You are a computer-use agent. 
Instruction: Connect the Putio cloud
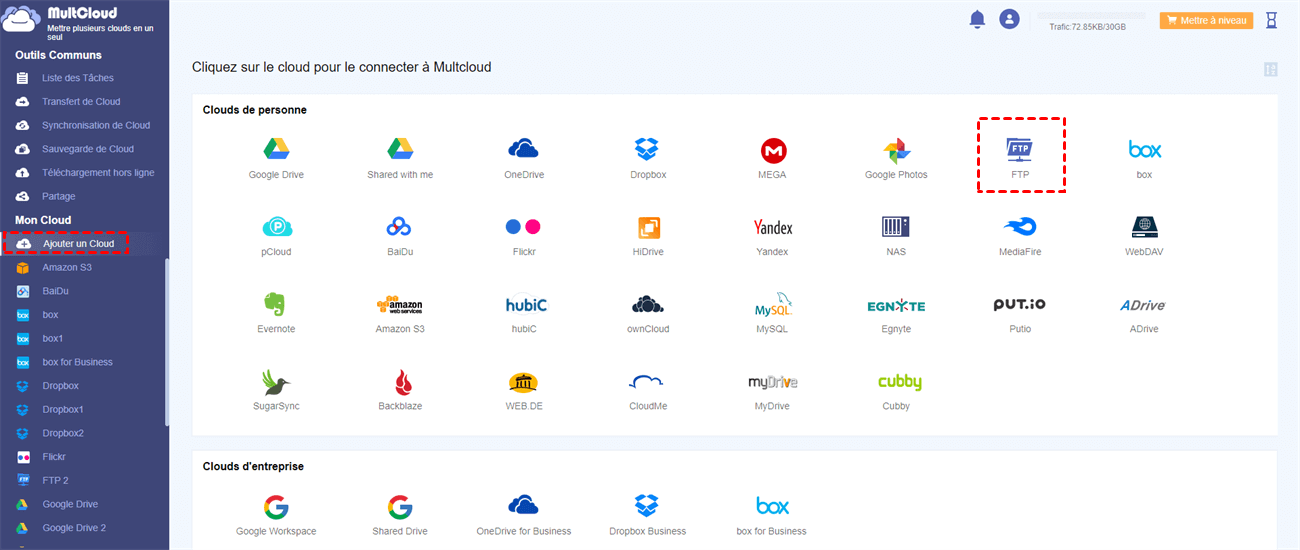[x=1020, y=313]
